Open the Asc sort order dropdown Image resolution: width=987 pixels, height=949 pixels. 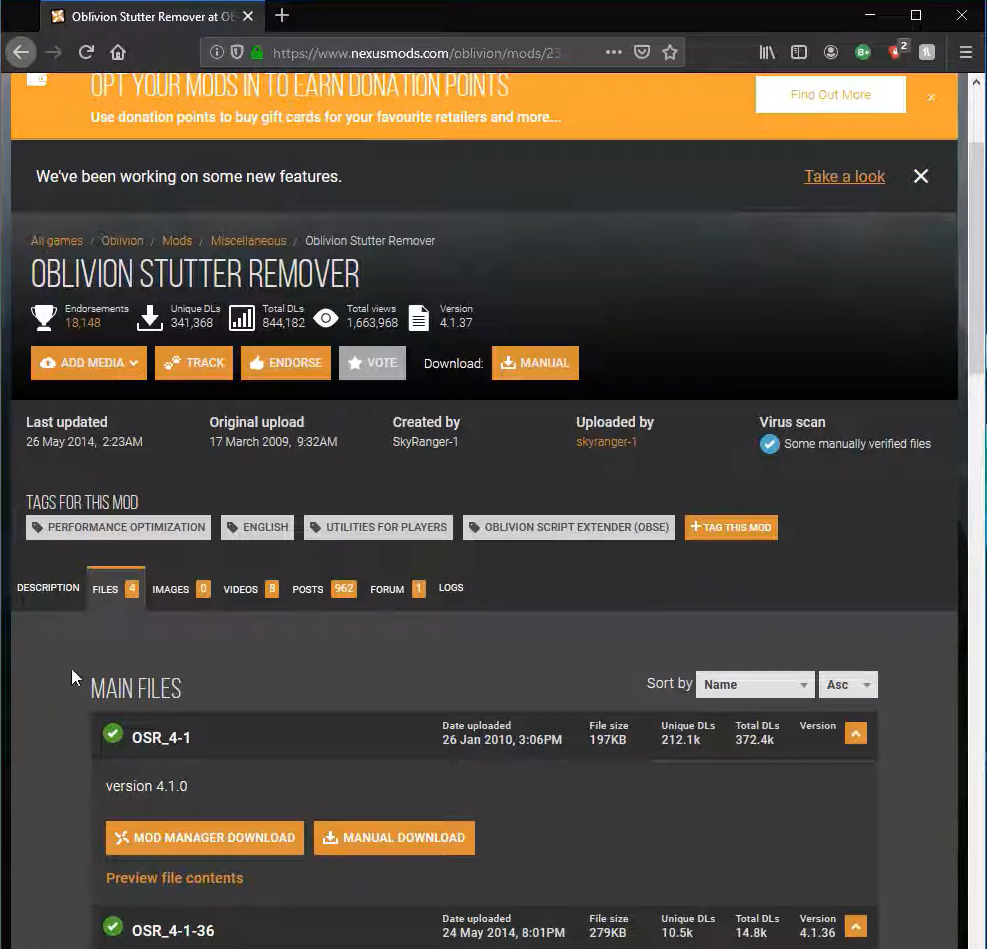(x=848, y=685)
